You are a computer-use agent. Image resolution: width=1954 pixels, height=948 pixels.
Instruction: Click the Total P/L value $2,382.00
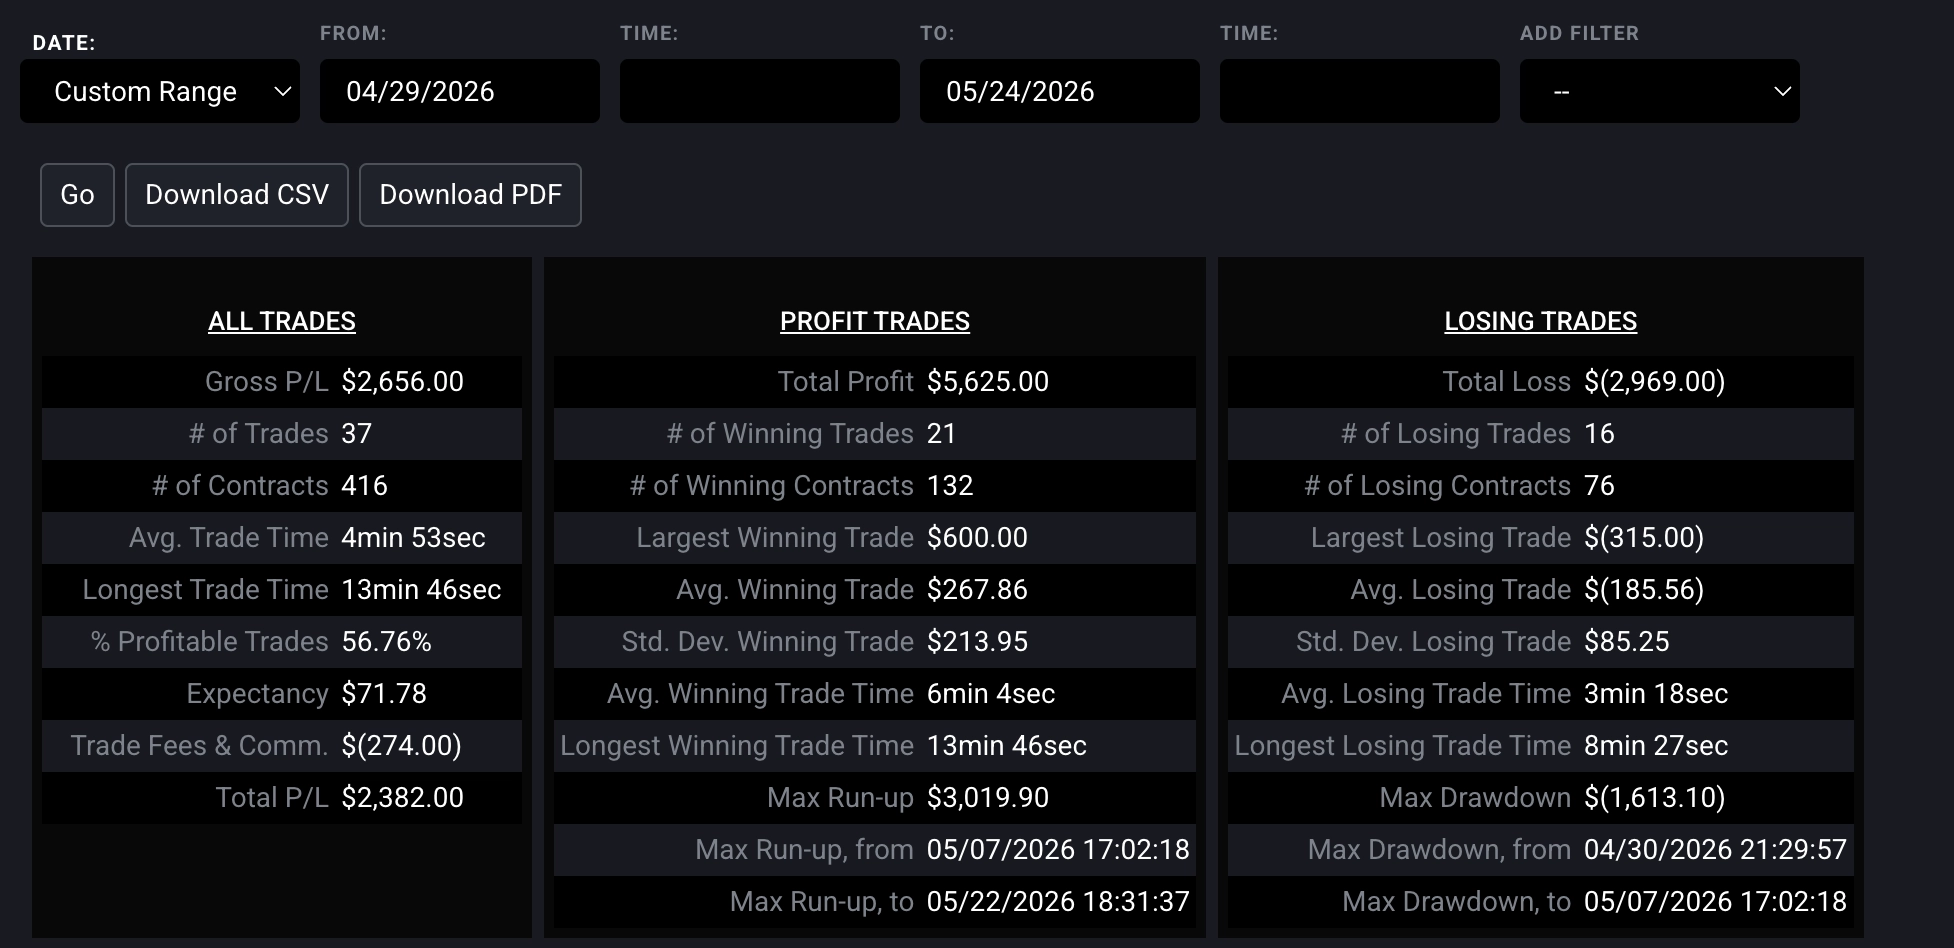tap(403, 798)
